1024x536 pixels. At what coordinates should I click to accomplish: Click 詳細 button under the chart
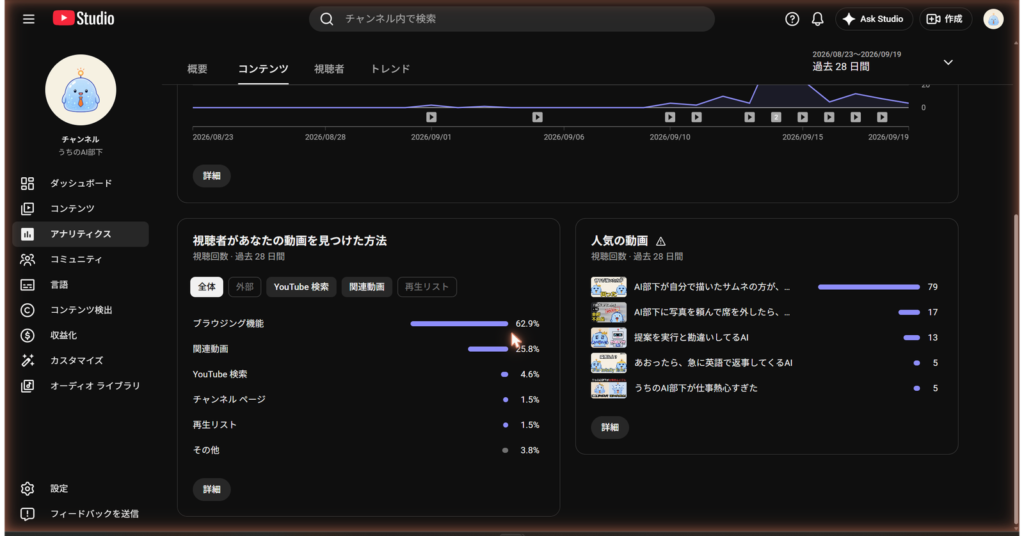(x=212, y=176)
